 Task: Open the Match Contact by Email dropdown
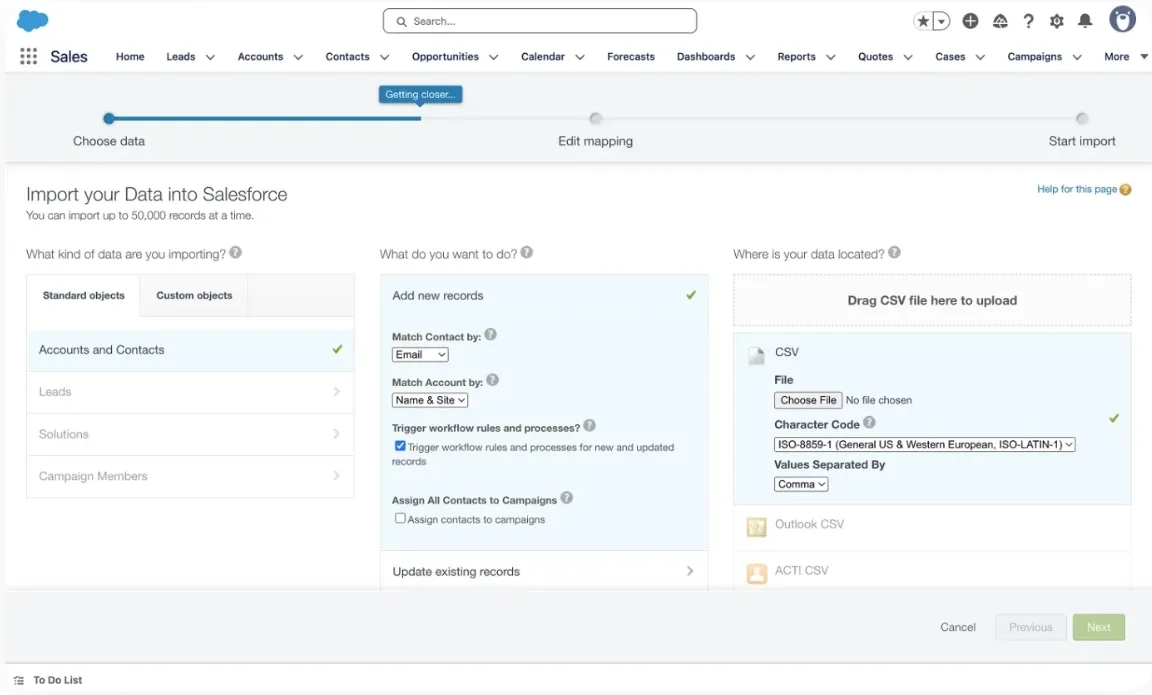point(420,355)
